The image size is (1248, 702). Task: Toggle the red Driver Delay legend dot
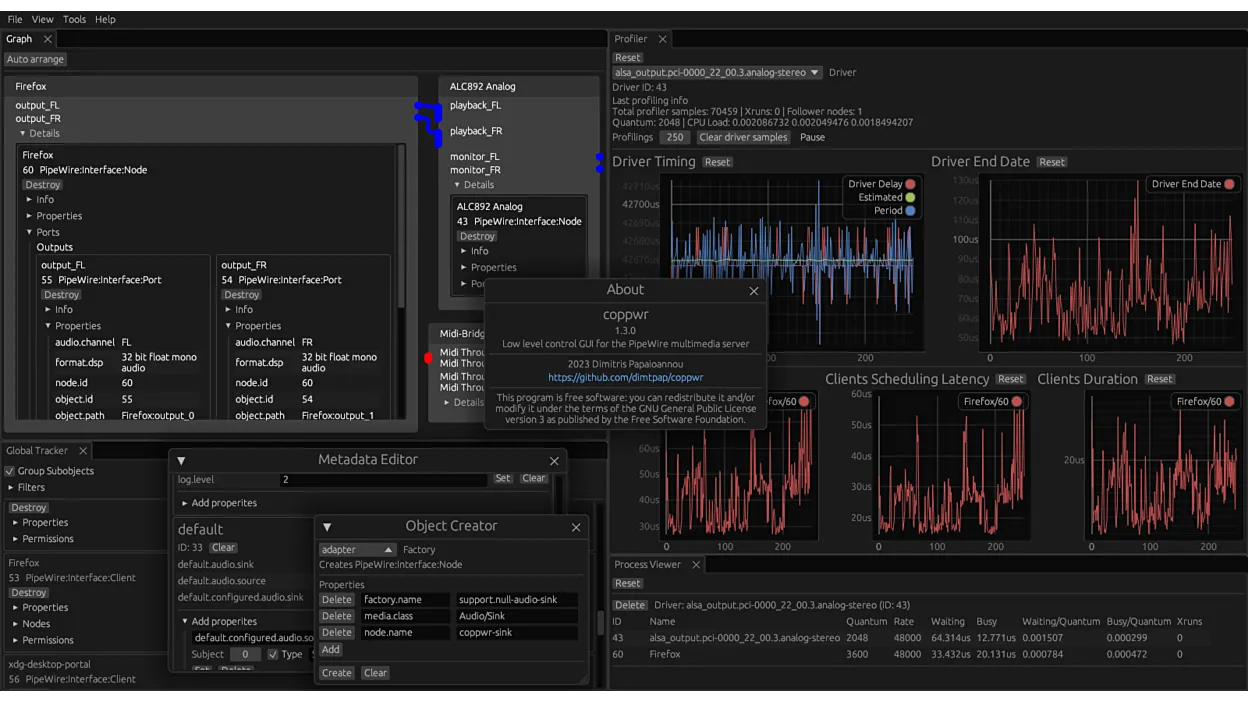click(911, 183)
